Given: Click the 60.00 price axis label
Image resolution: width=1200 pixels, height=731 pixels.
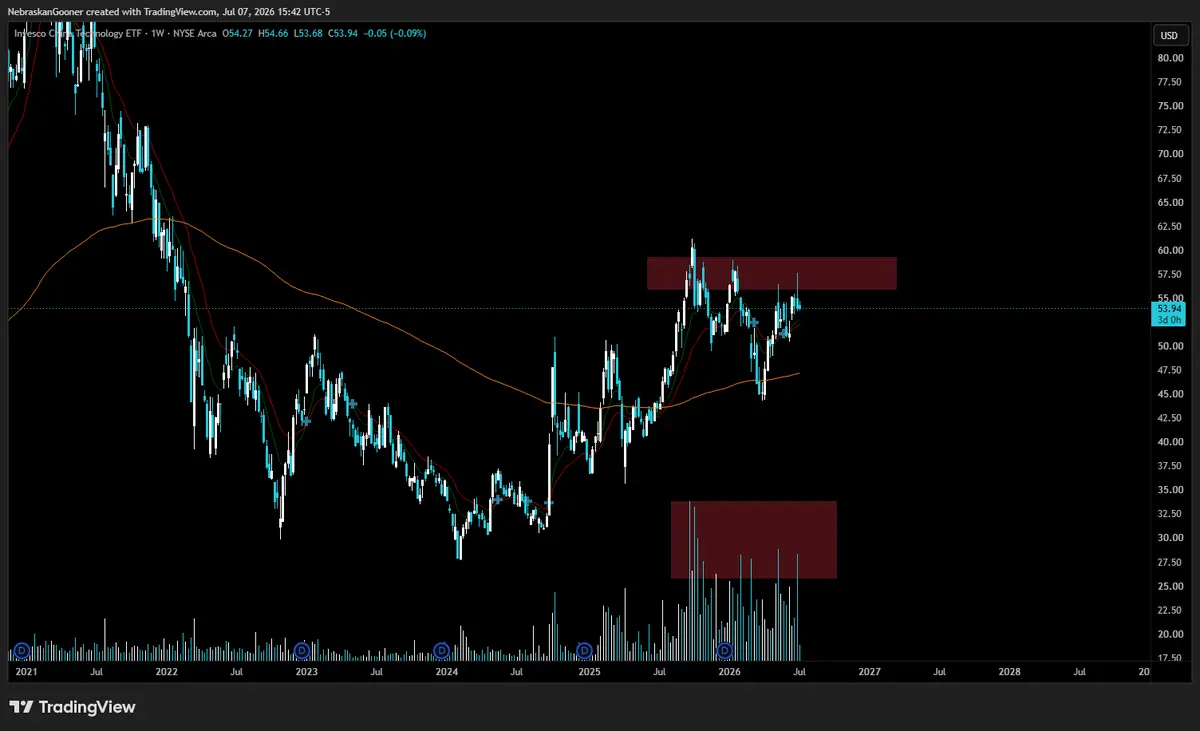Looking at the screenshot, I should click(x=1170, y=250).
